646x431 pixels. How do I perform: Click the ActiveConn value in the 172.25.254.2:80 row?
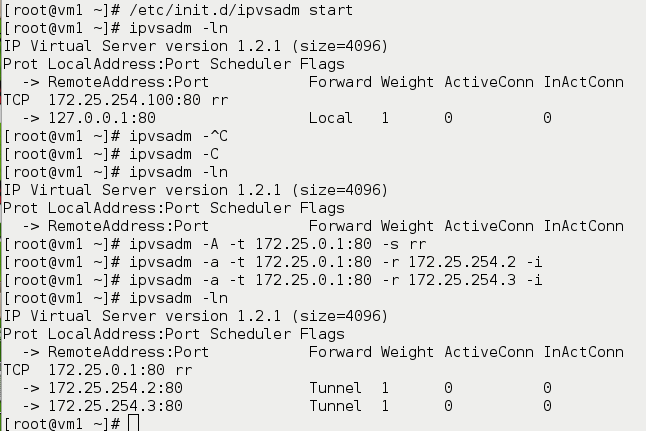click(449, 388)
